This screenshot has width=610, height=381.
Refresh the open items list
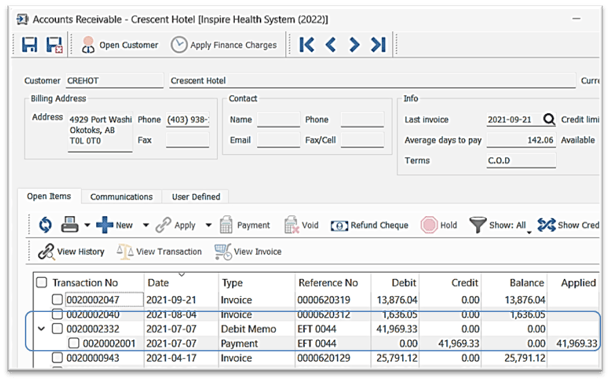click(x=45, y=225)
